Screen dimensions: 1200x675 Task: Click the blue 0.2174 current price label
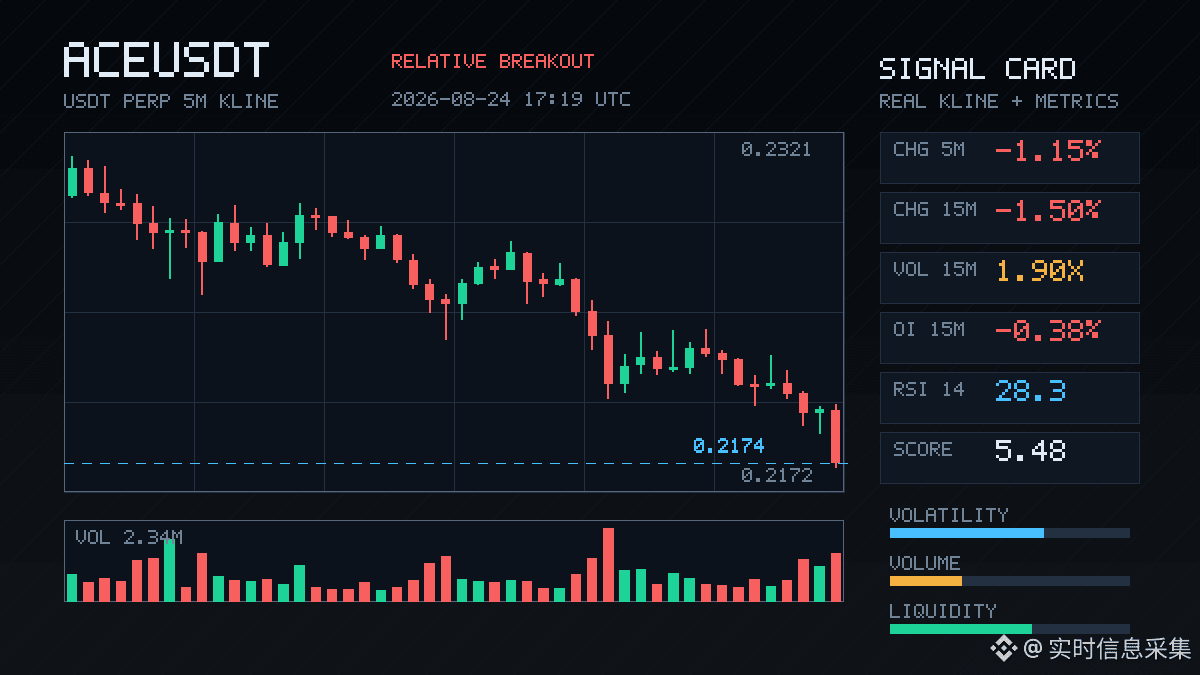[728, 446]
